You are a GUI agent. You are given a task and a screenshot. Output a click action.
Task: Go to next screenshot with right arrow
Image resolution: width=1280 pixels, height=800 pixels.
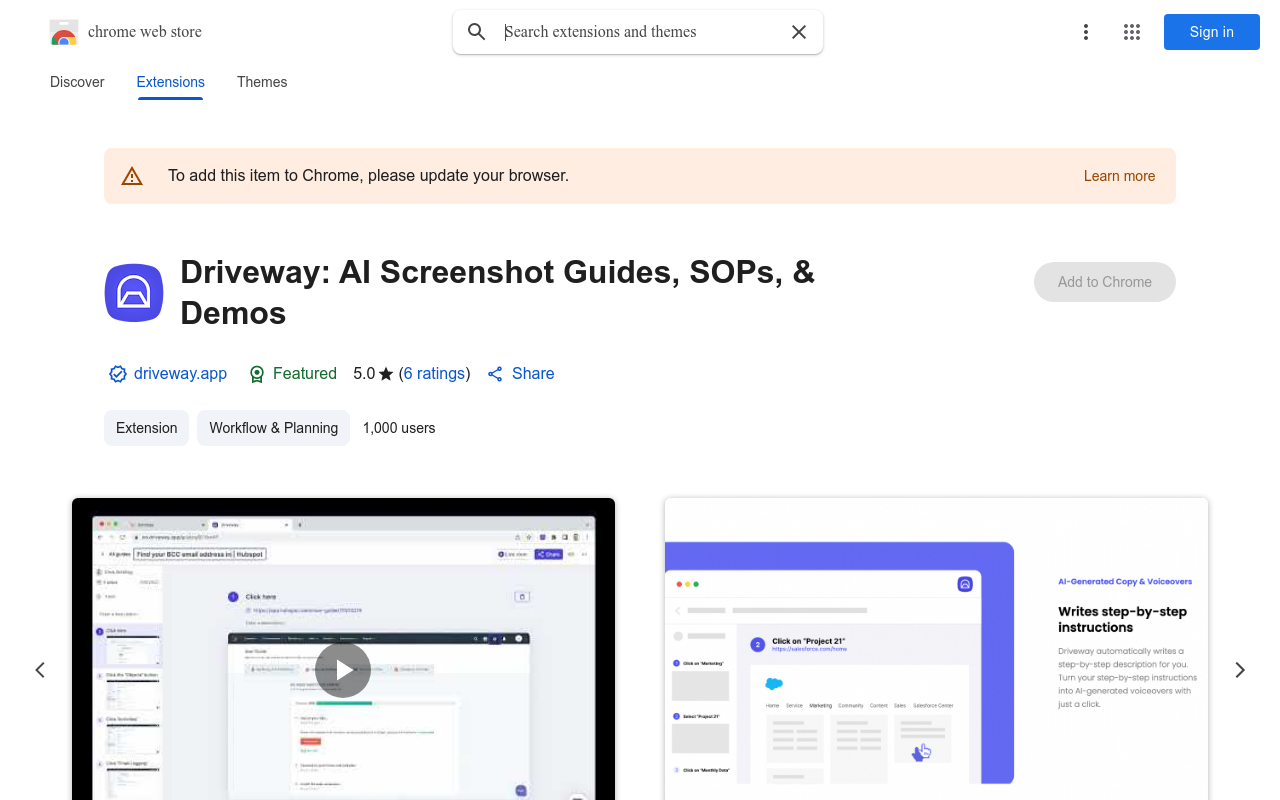1240,670
